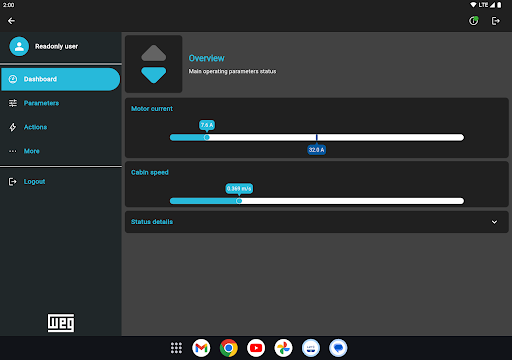The height and width of the screenshot is (360, 512).
Task: Tap the Status details chevron arrow
Action: pos(494,222)
